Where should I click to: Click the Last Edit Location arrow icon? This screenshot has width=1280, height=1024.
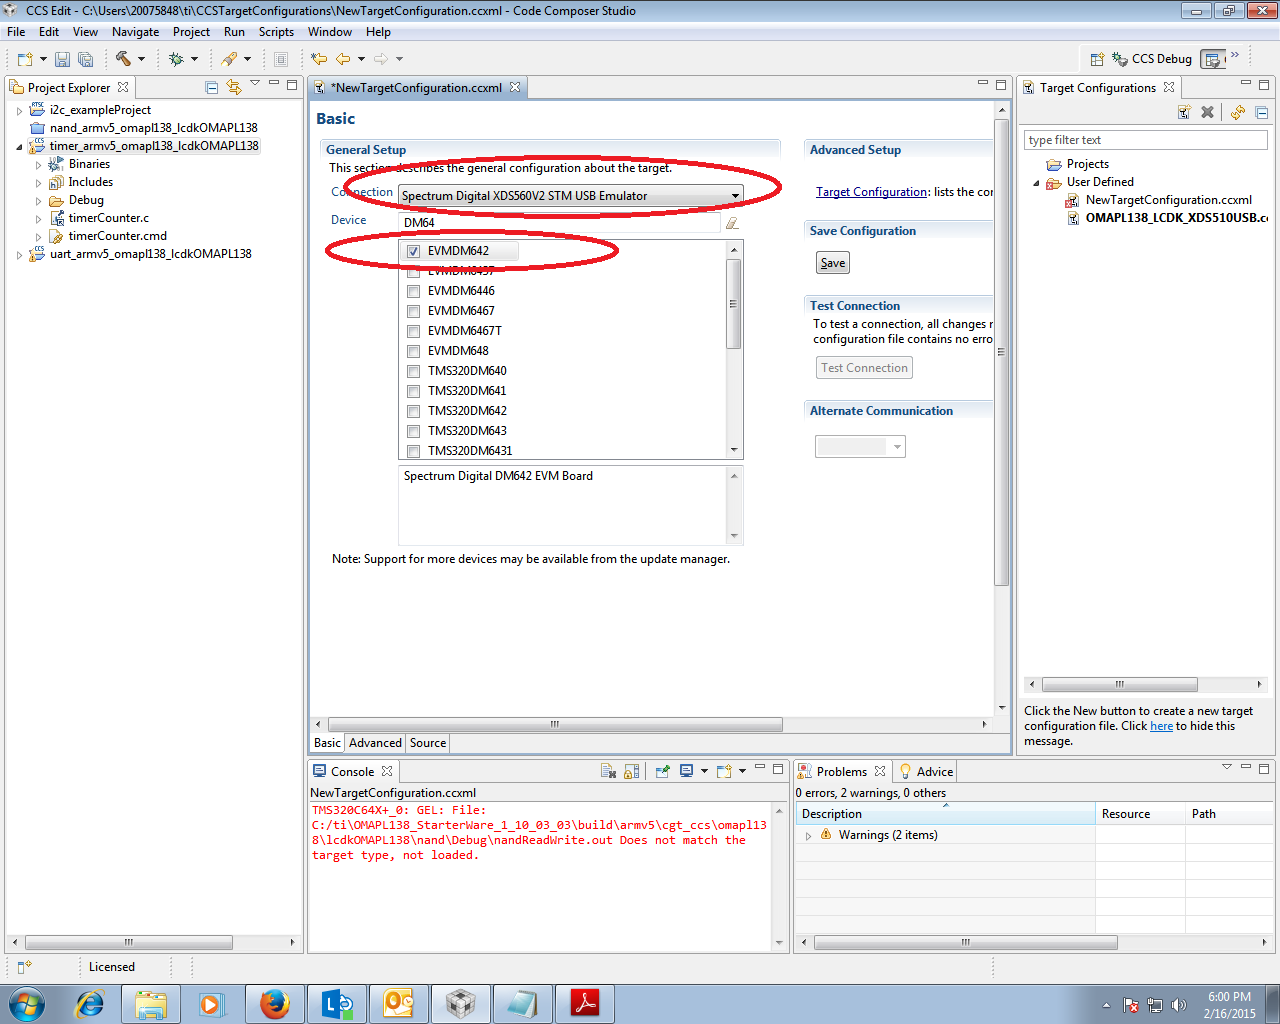[x=319, y=59]
